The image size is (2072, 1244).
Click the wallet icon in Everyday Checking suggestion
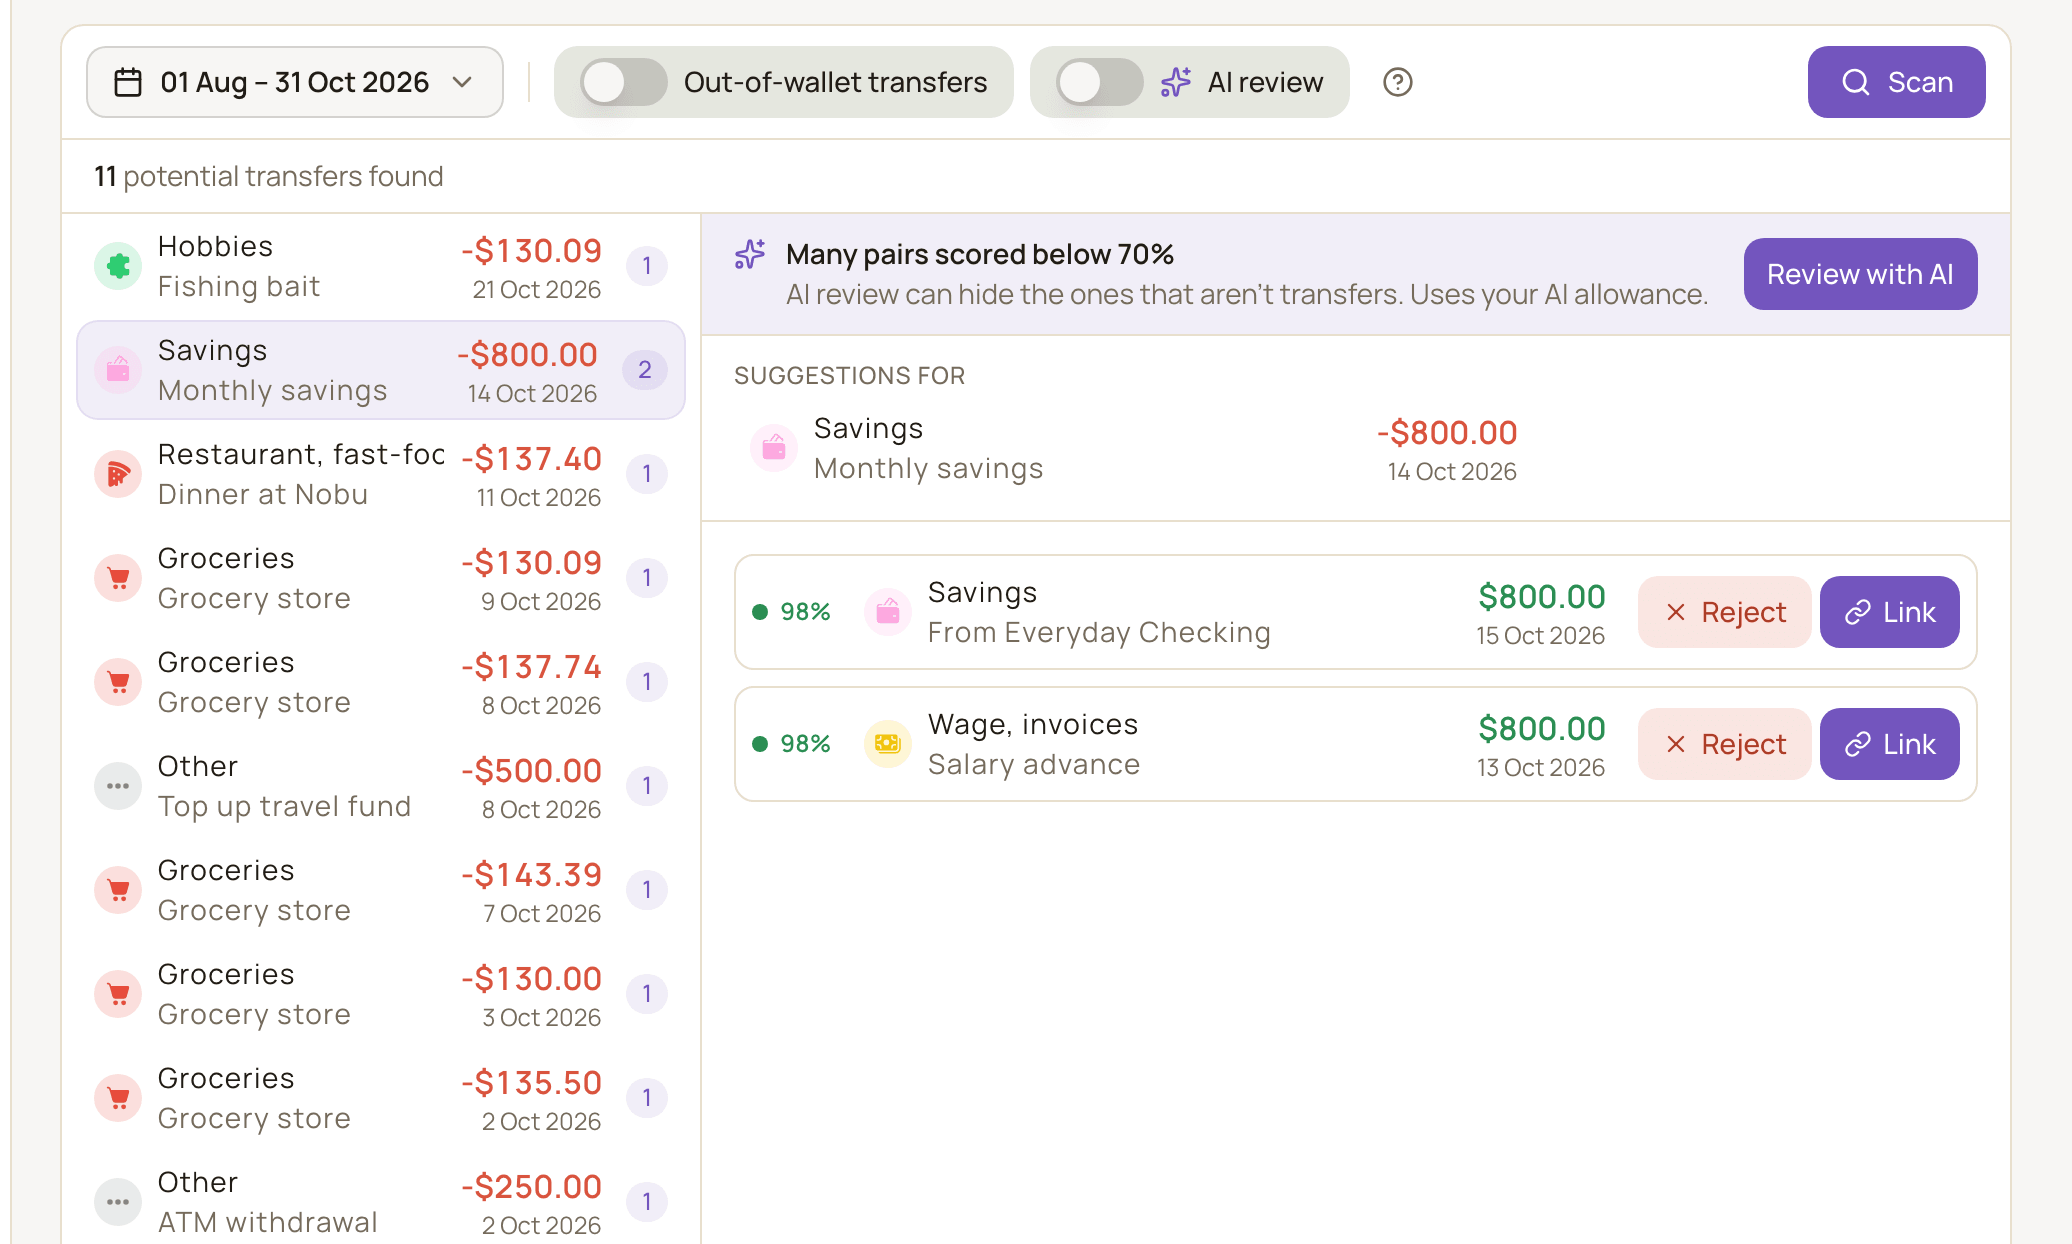tap(888, 612)
